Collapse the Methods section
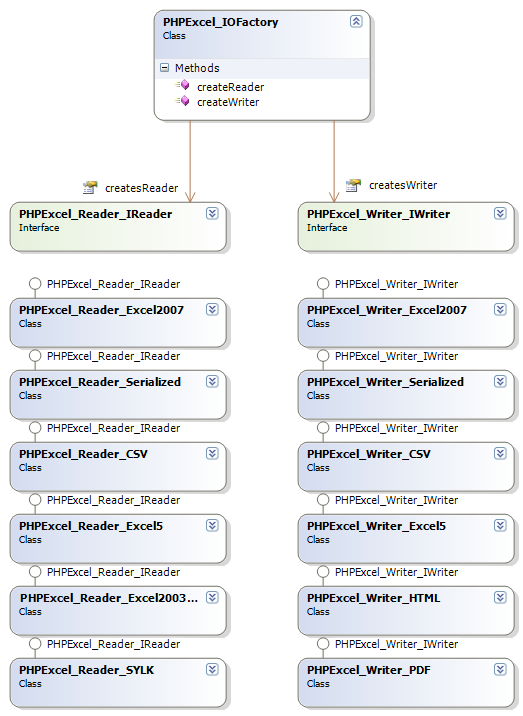Screen dimensions: 523x716 pyautogui.click(x=164, y=68)
